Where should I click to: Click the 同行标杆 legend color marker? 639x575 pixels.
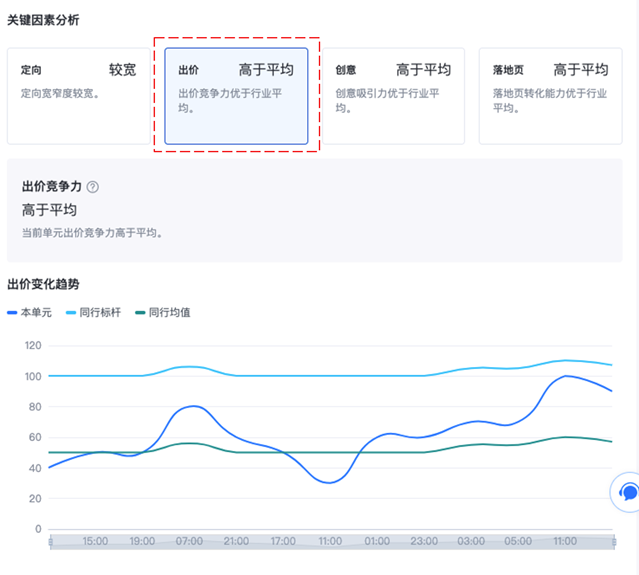click(73, 313)
